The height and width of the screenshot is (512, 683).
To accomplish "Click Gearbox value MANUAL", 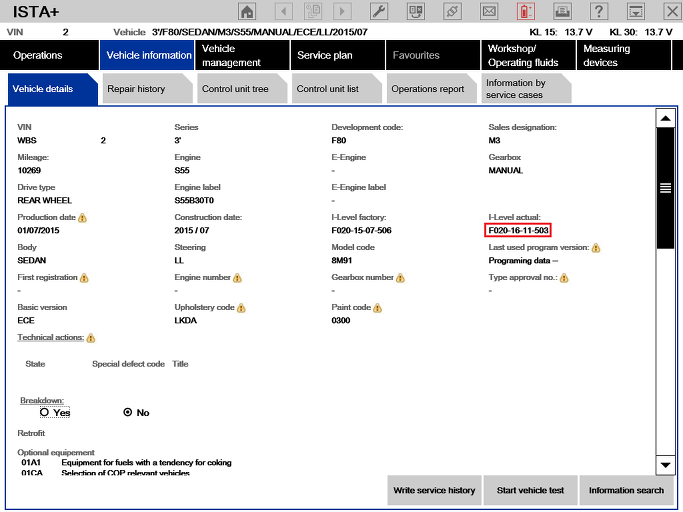I will 505,170.
